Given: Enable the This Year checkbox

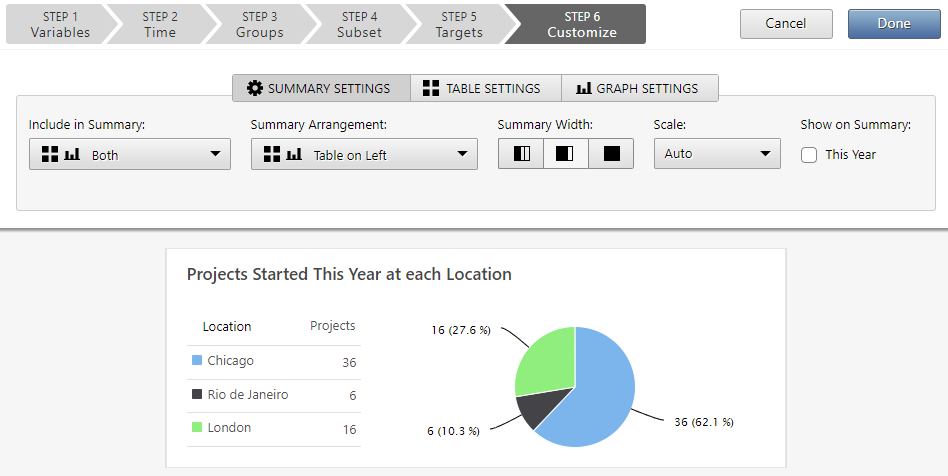Looking at the screenshot, I should 809,155.
